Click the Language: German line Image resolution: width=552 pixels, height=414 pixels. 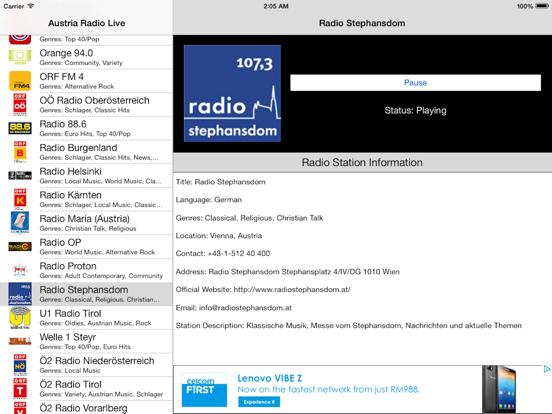pos(209,200)
